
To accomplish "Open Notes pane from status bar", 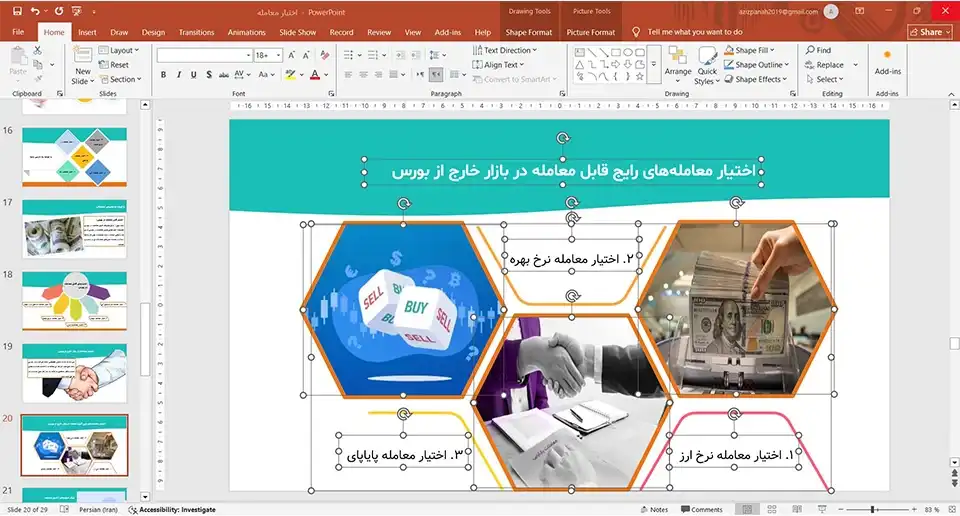I will (x=654, y=509).
